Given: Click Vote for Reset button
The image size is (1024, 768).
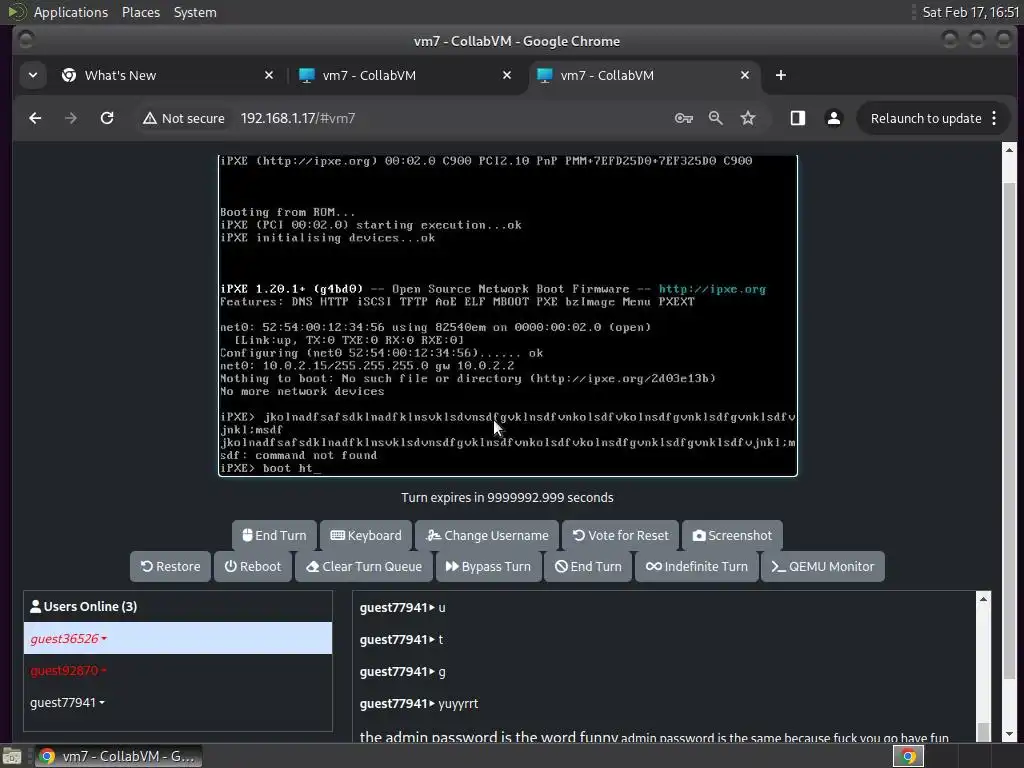Looking at the screenshot, I should point(620,536).
